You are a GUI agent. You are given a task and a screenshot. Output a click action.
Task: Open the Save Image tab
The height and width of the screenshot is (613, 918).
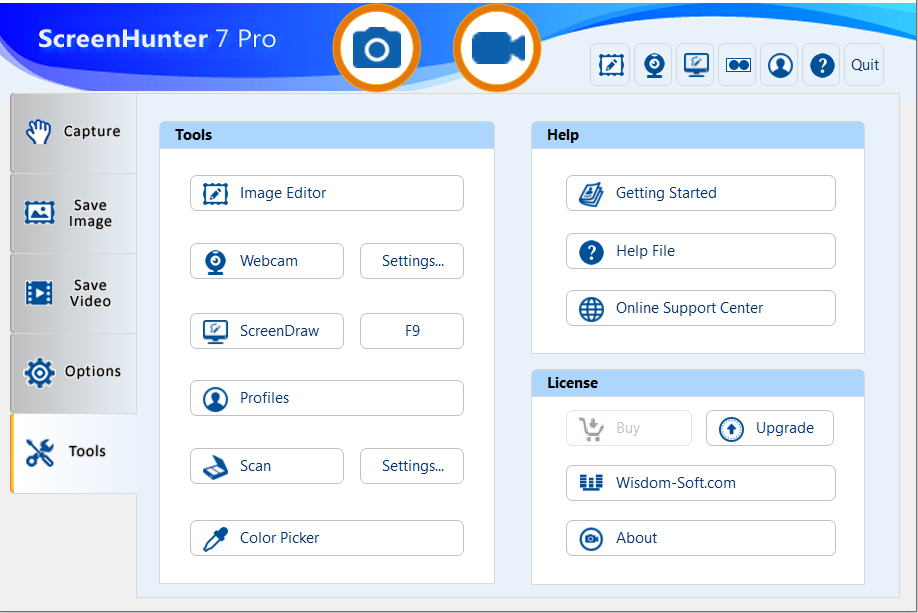[74, 213]
